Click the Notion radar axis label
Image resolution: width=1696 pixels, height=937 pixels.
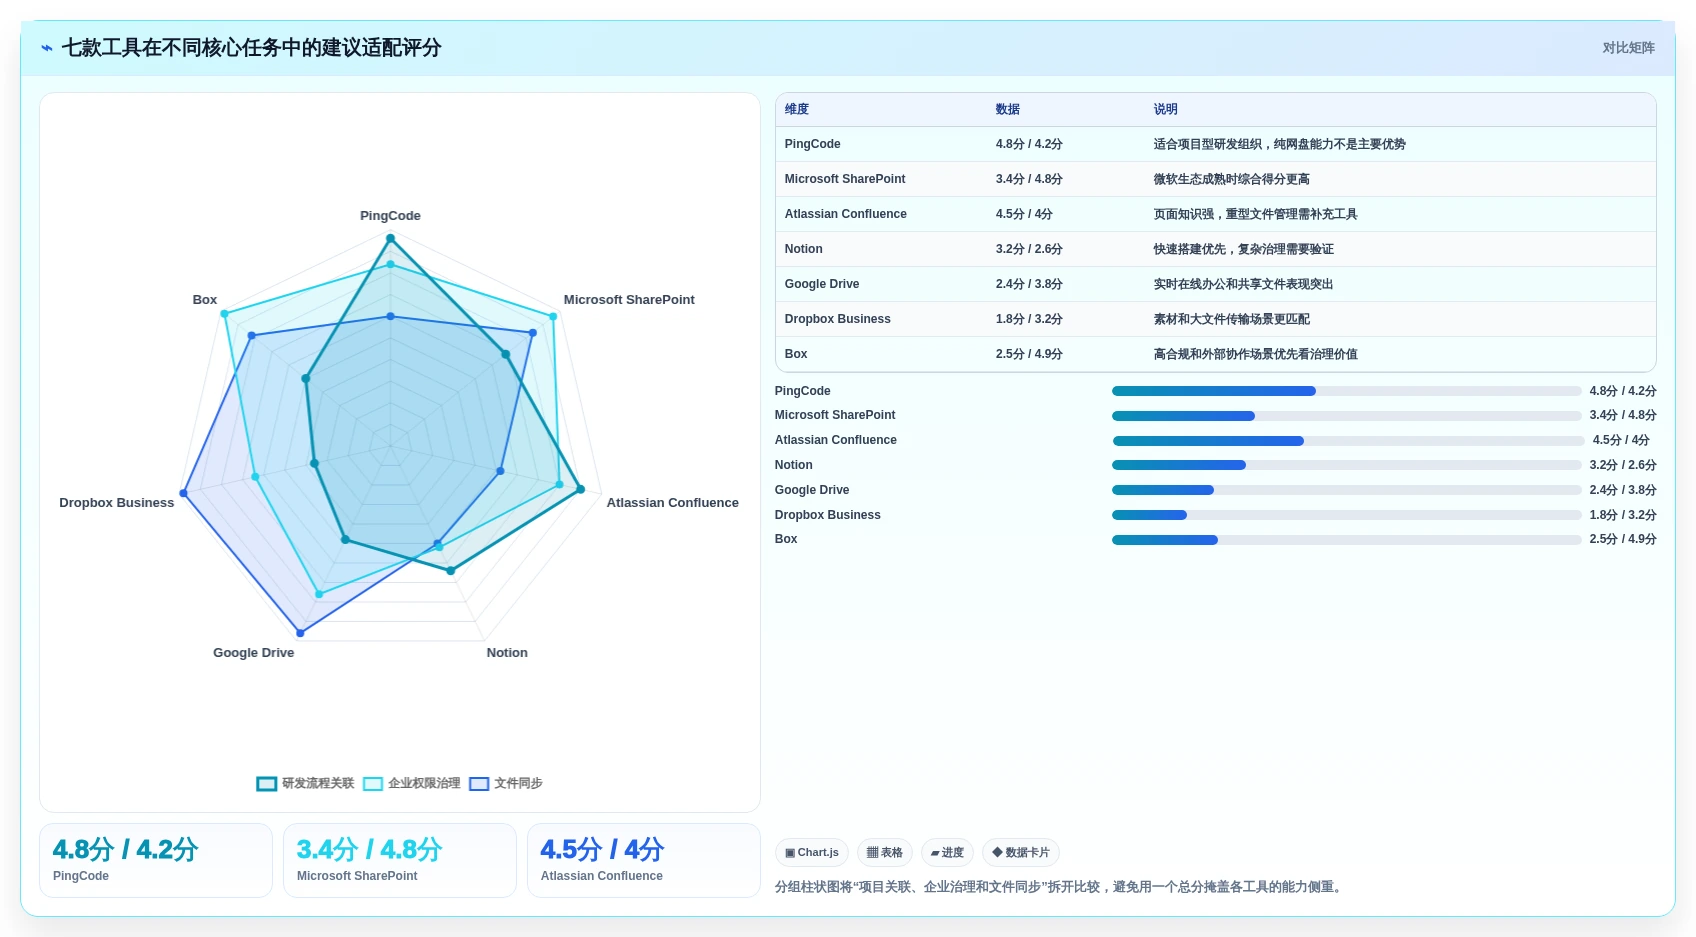click(x=507, y=653)
